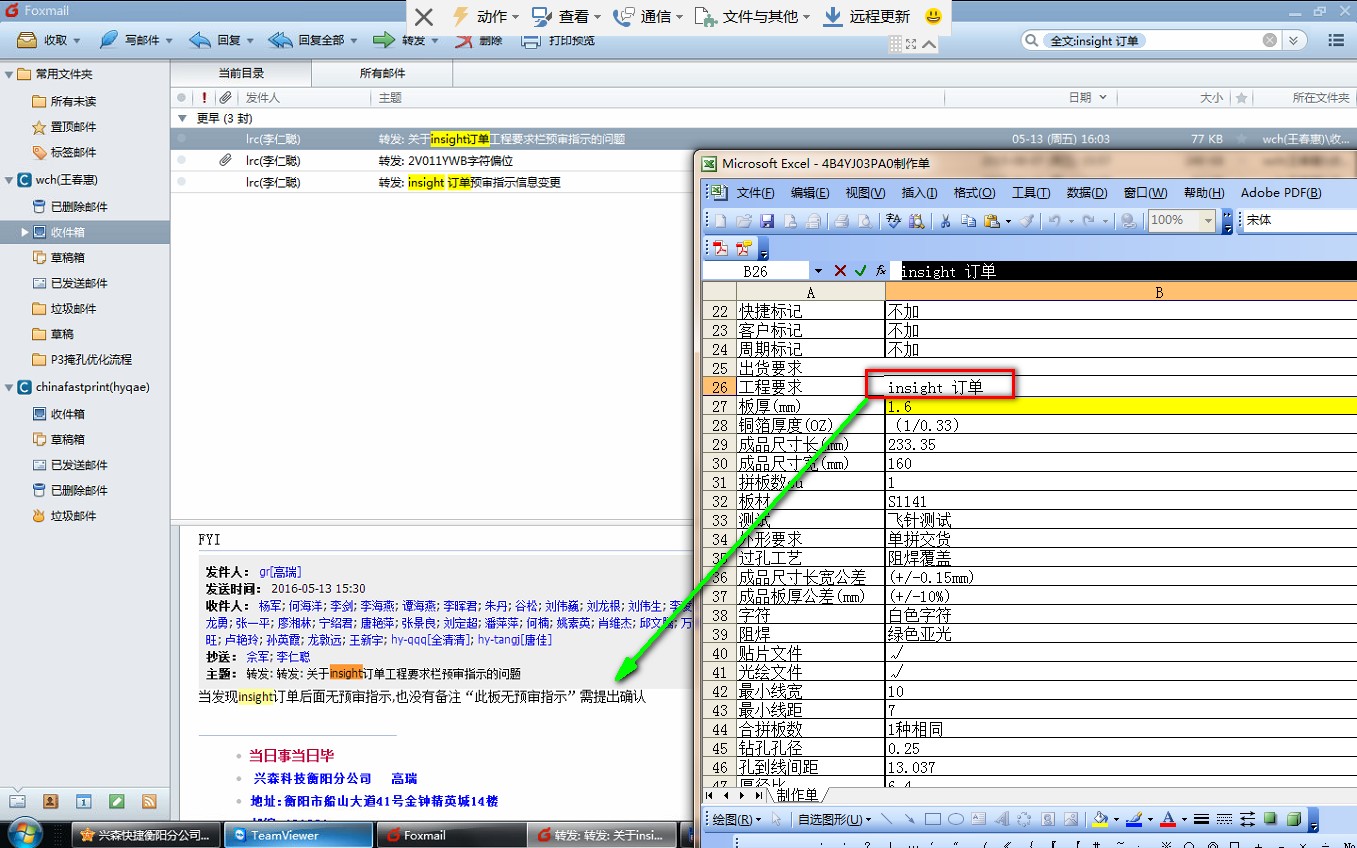
Task: Click the Excel Cut scissors icon
Action: click(944, 221)
